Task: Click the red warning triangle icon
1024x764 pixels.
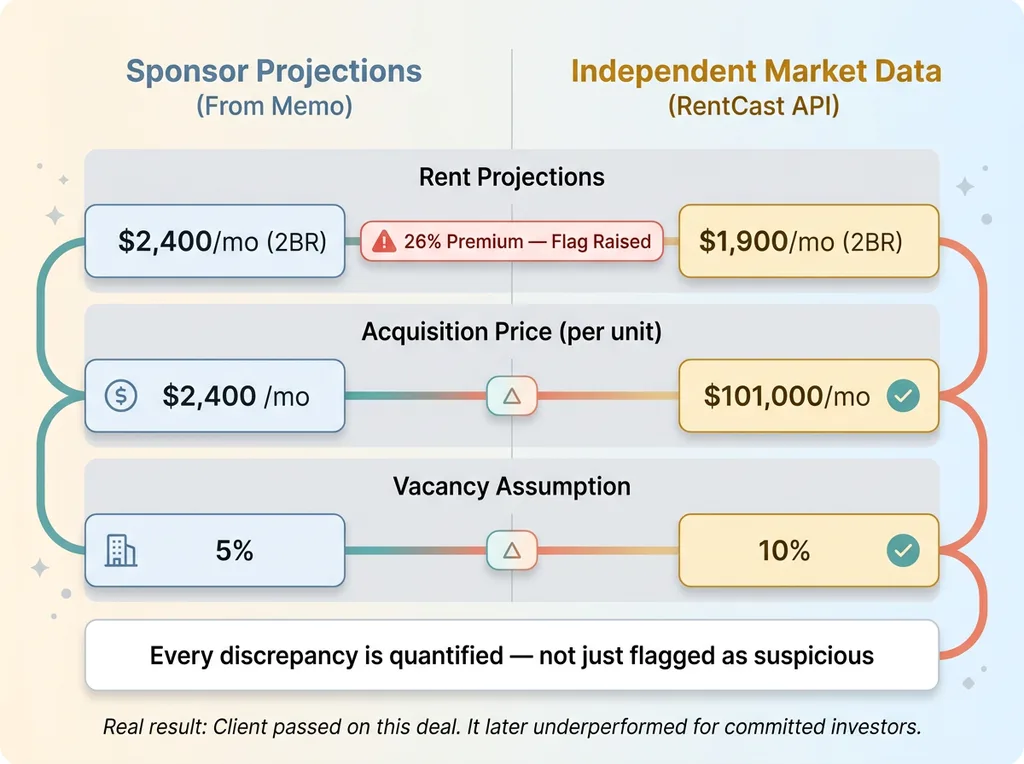Action: (x=384, y=241)
